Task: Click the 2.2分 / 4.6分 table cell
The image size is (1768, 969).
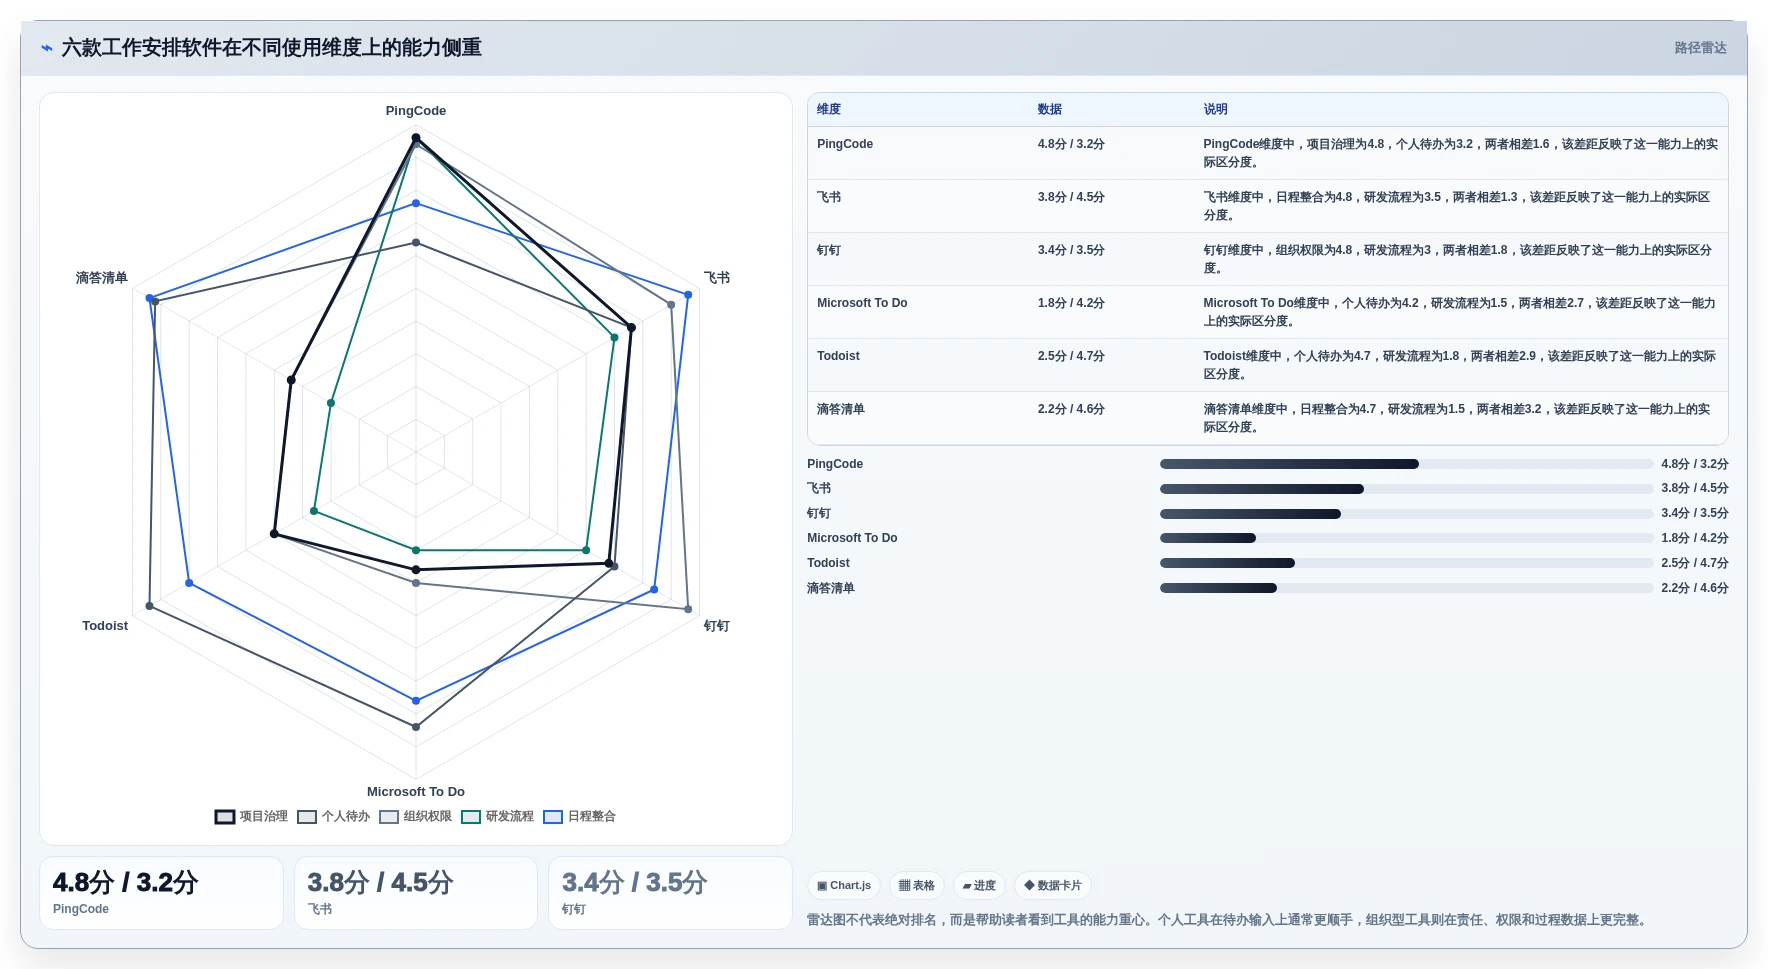Action: (x=1071, y=409)
